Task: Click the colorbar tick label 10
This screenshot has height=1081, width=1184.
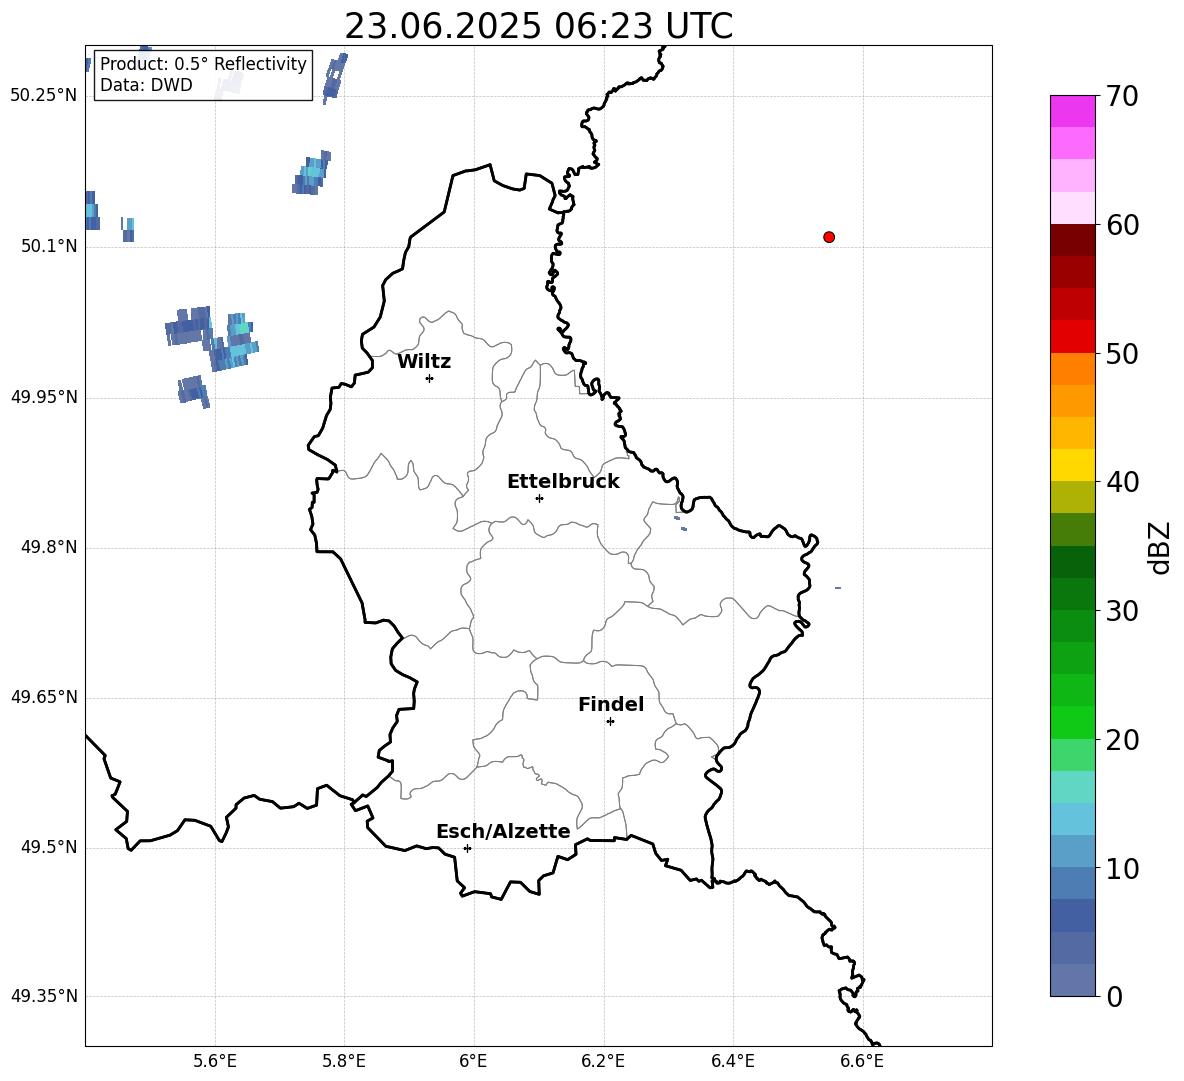Action: (1122, 869)
